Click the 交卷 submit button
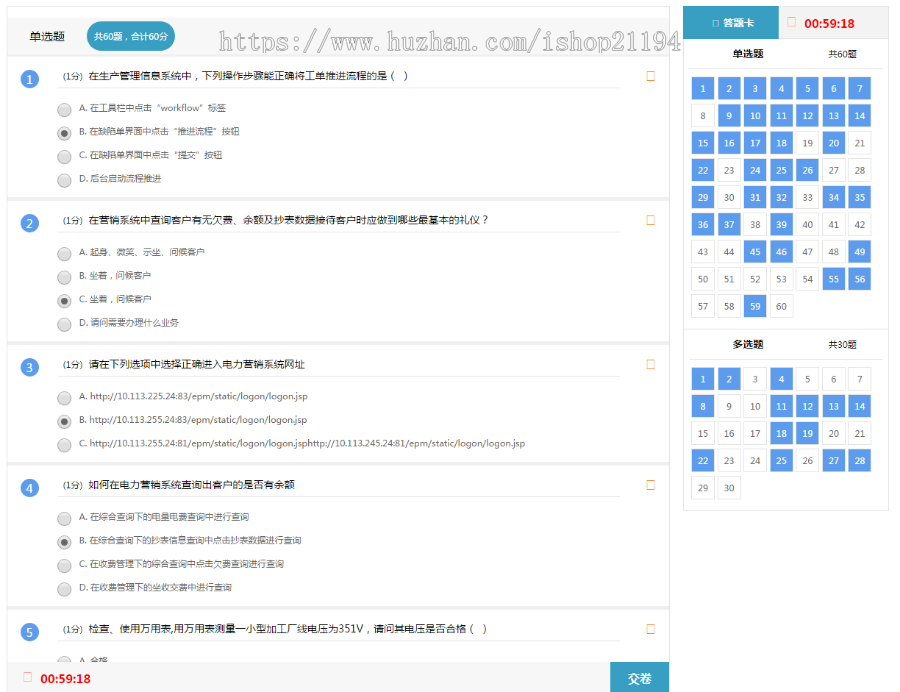 tap(639, 677)
